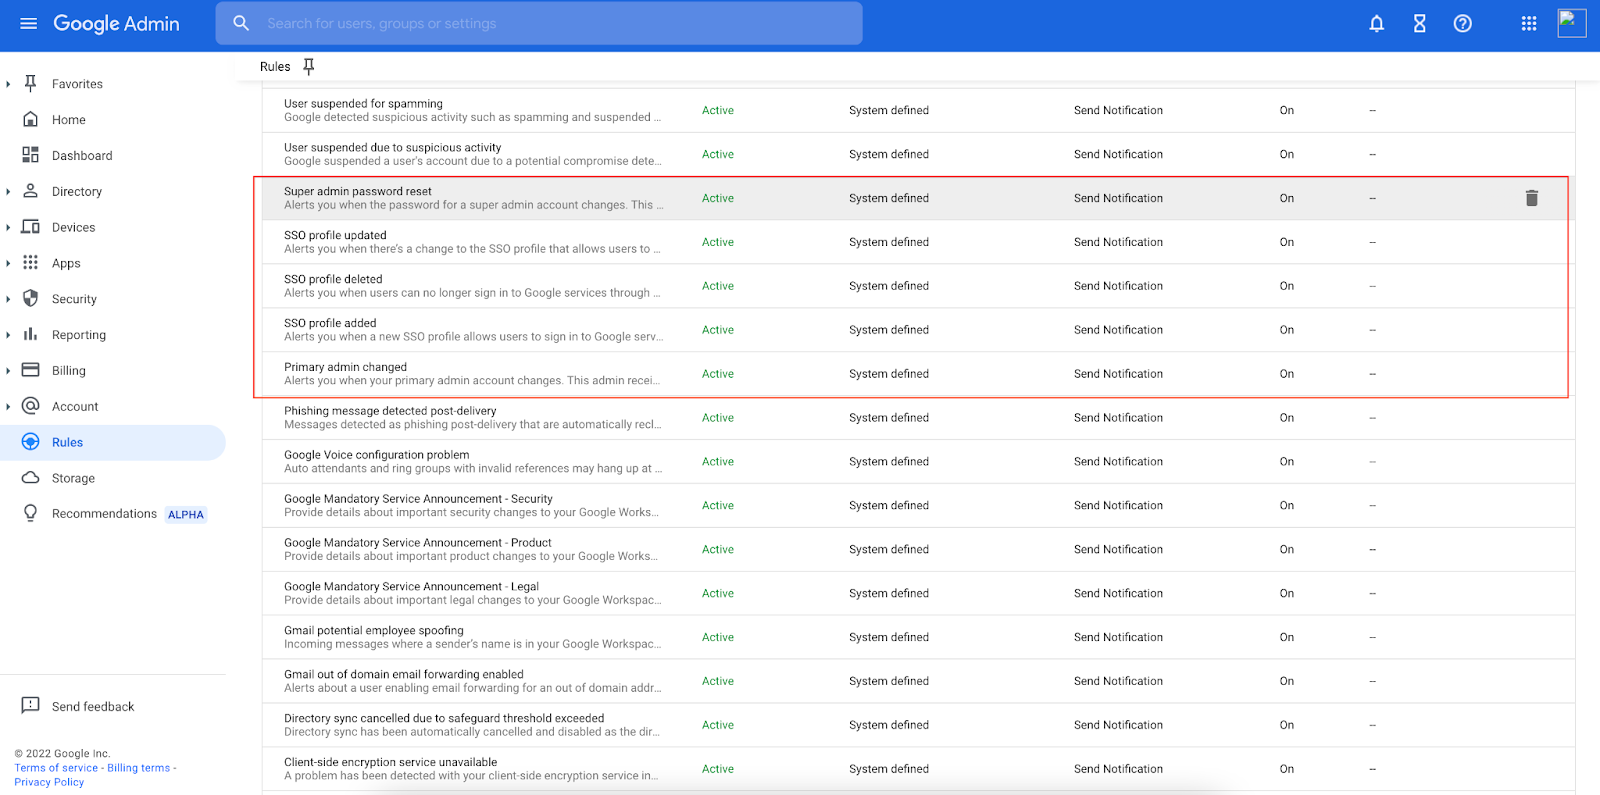Expand the Account section arrow
Image resolution: width=1600 pixels, height=795 pixels.
(8, 407)
